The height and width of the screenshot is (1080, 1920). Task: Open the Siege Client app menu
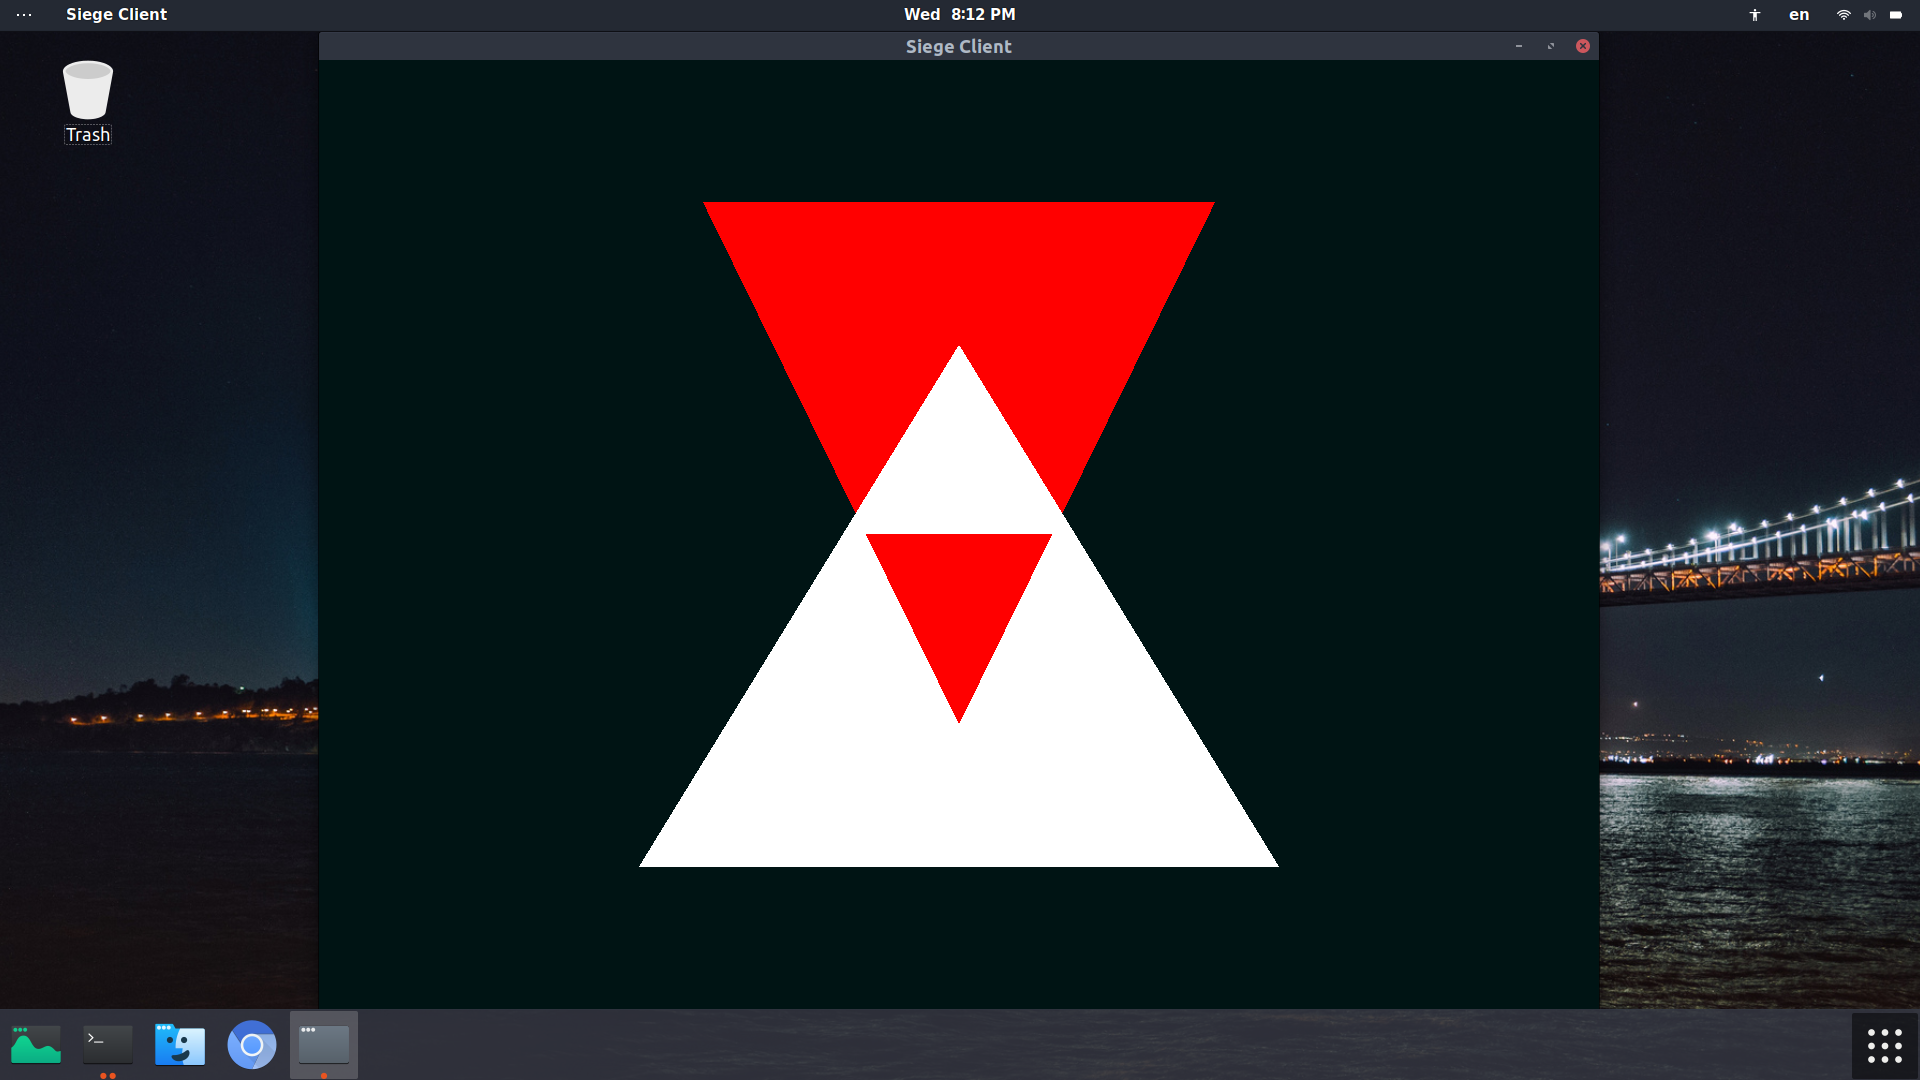[x=116, y=14]
